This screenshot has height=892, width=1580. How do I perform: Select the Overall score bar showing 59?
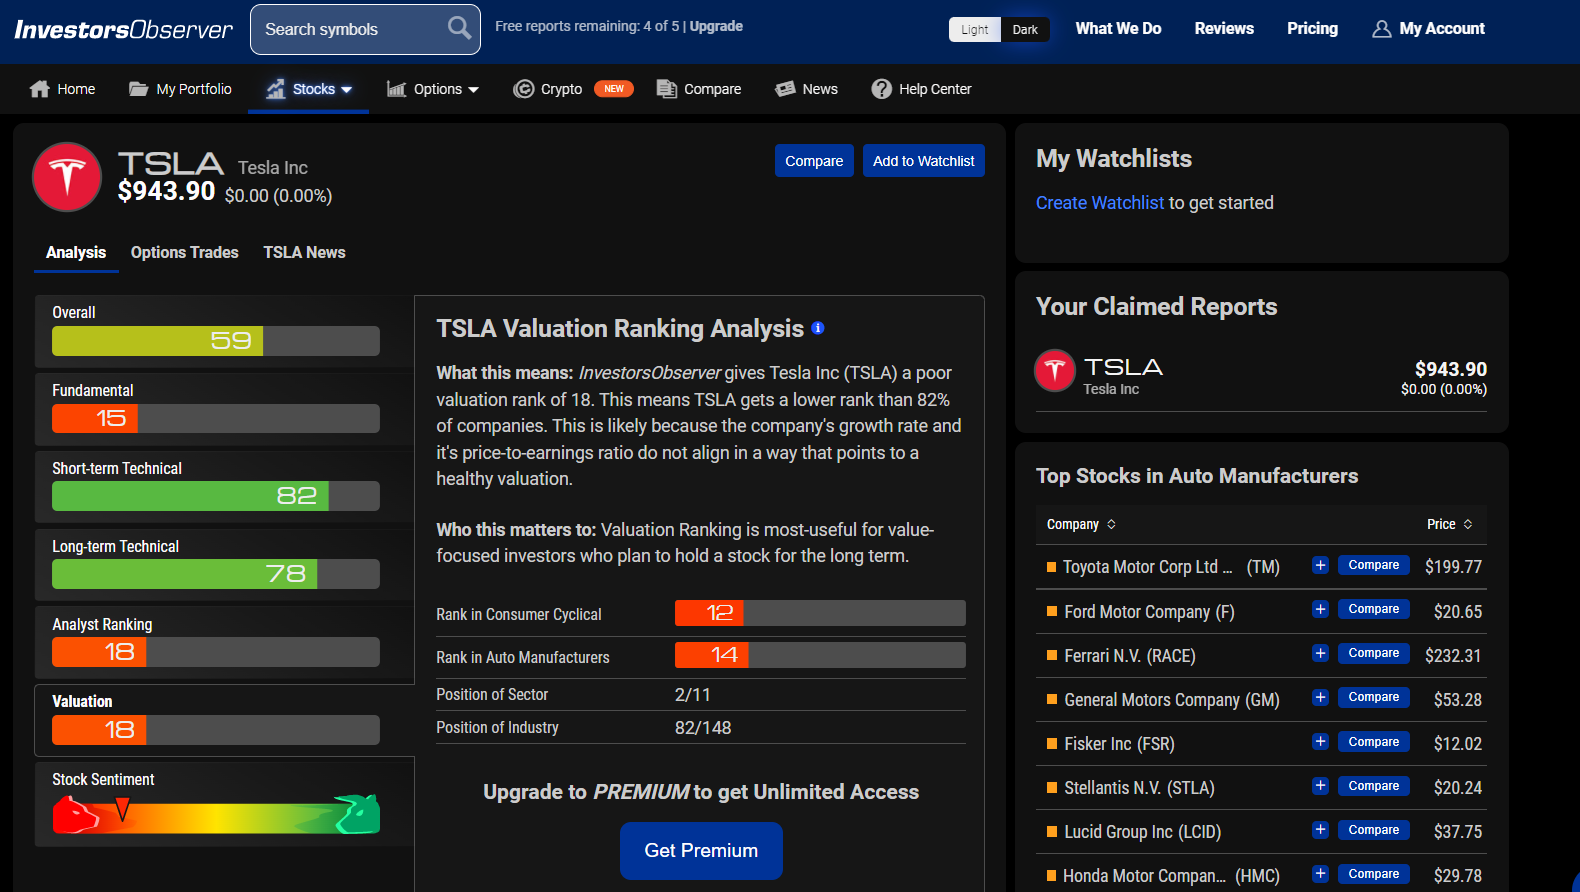216,341
